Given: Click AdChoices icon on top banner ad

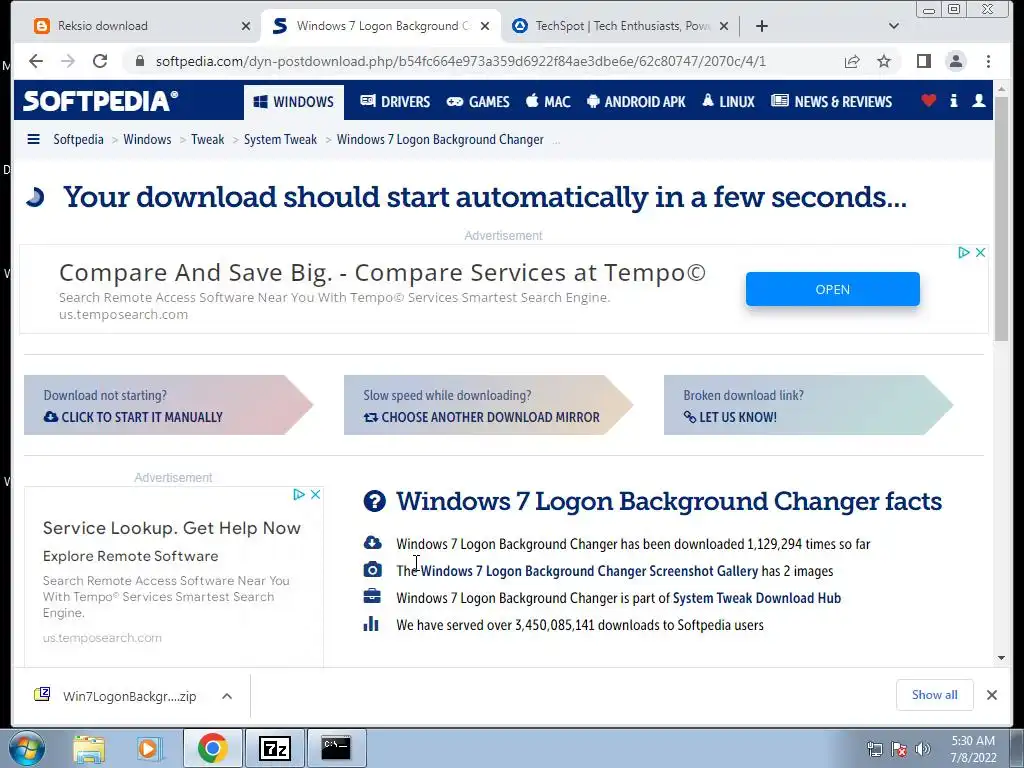Looking at the screenshot, I should [x=963, y=253].
